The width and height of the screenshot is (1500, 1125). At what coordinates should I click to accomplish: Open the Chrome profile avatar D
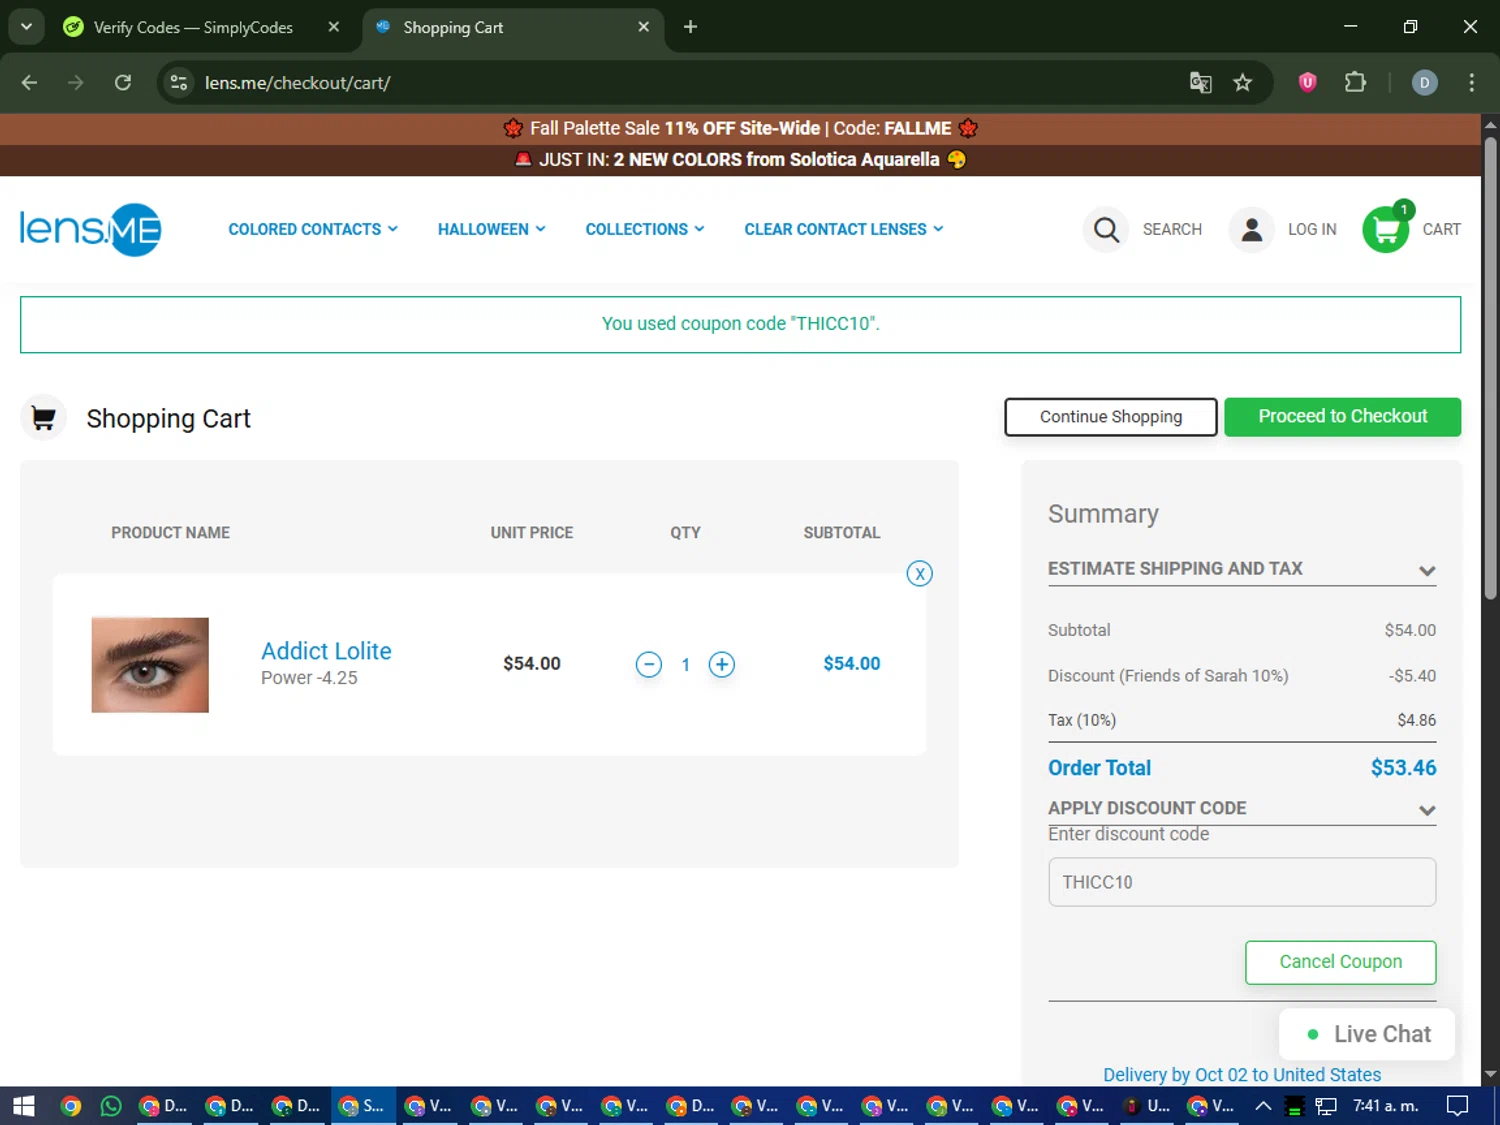click(x=1425, y=83)
